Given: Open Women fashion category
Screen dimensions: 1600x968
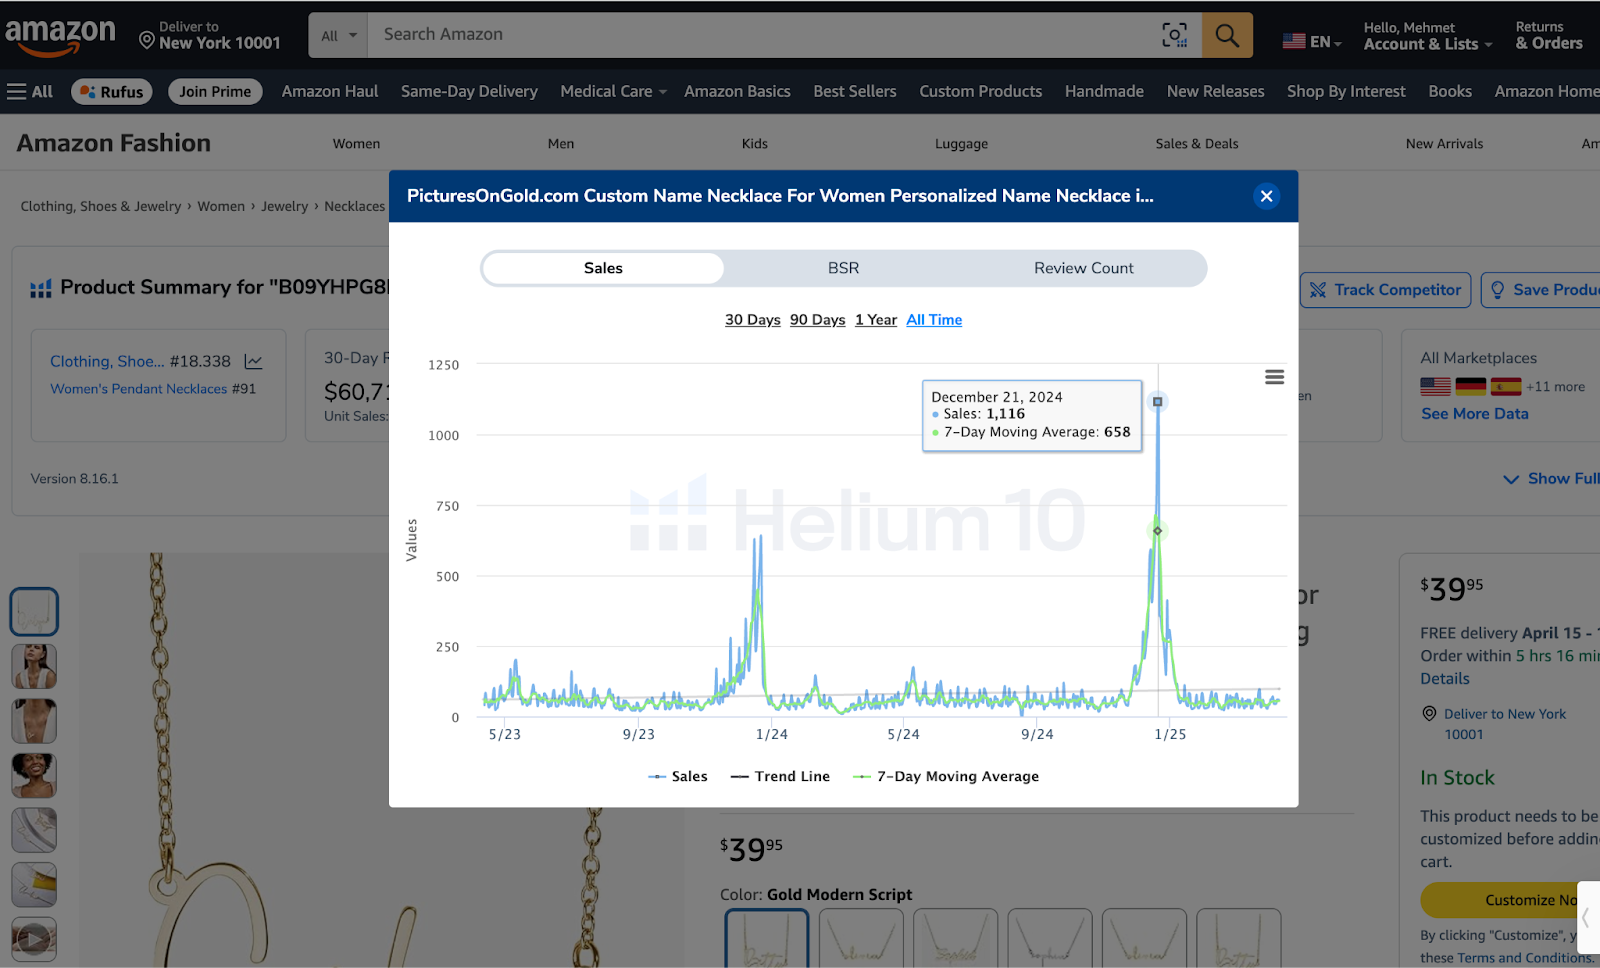Looking at the screenshot, I should pos(356,144).
